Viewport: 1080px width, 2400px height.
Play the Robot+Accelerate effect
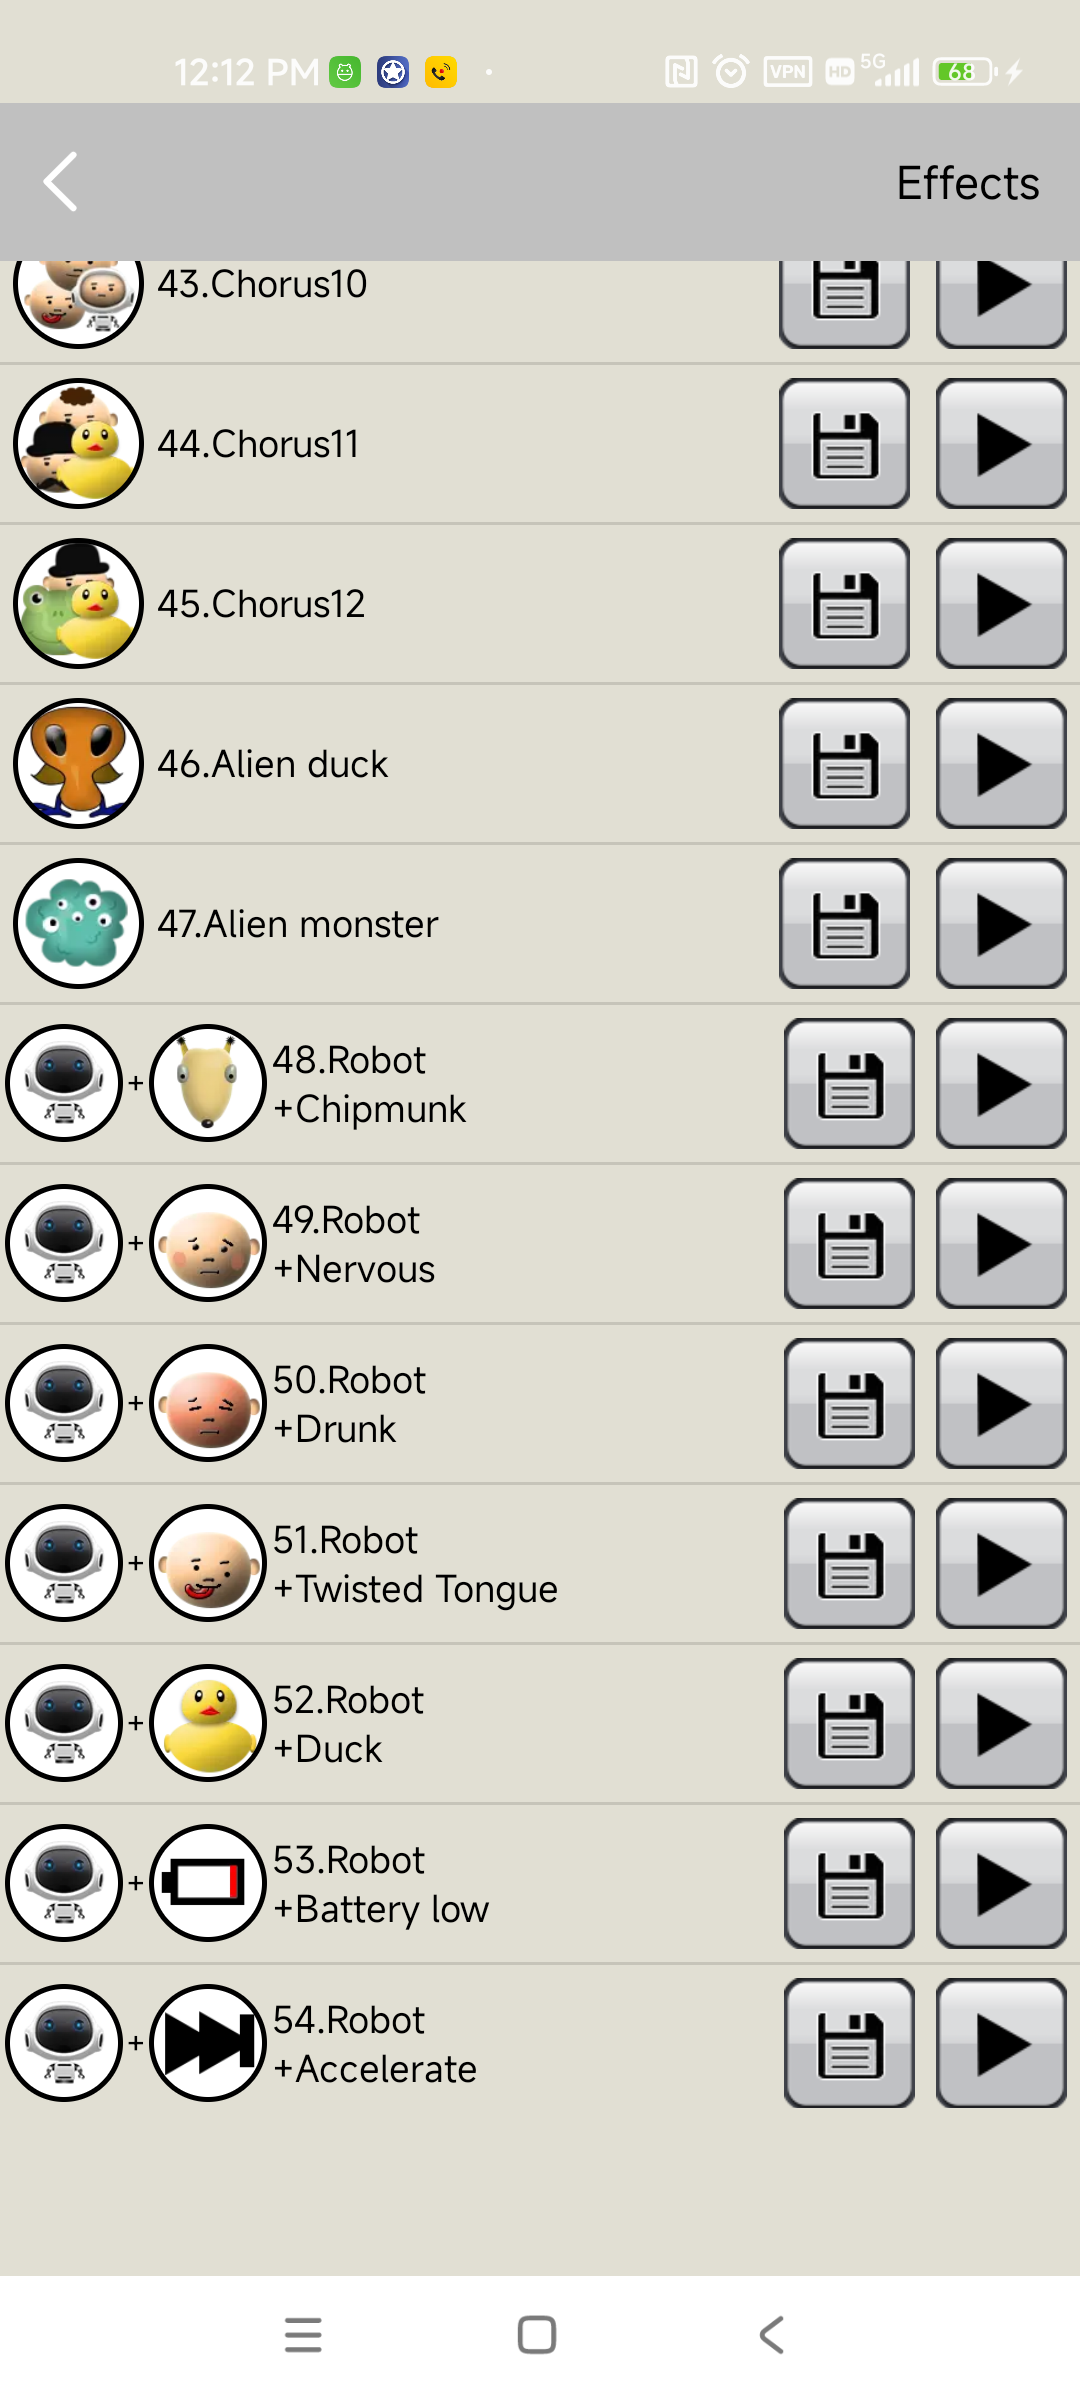pos(1001,2044)
